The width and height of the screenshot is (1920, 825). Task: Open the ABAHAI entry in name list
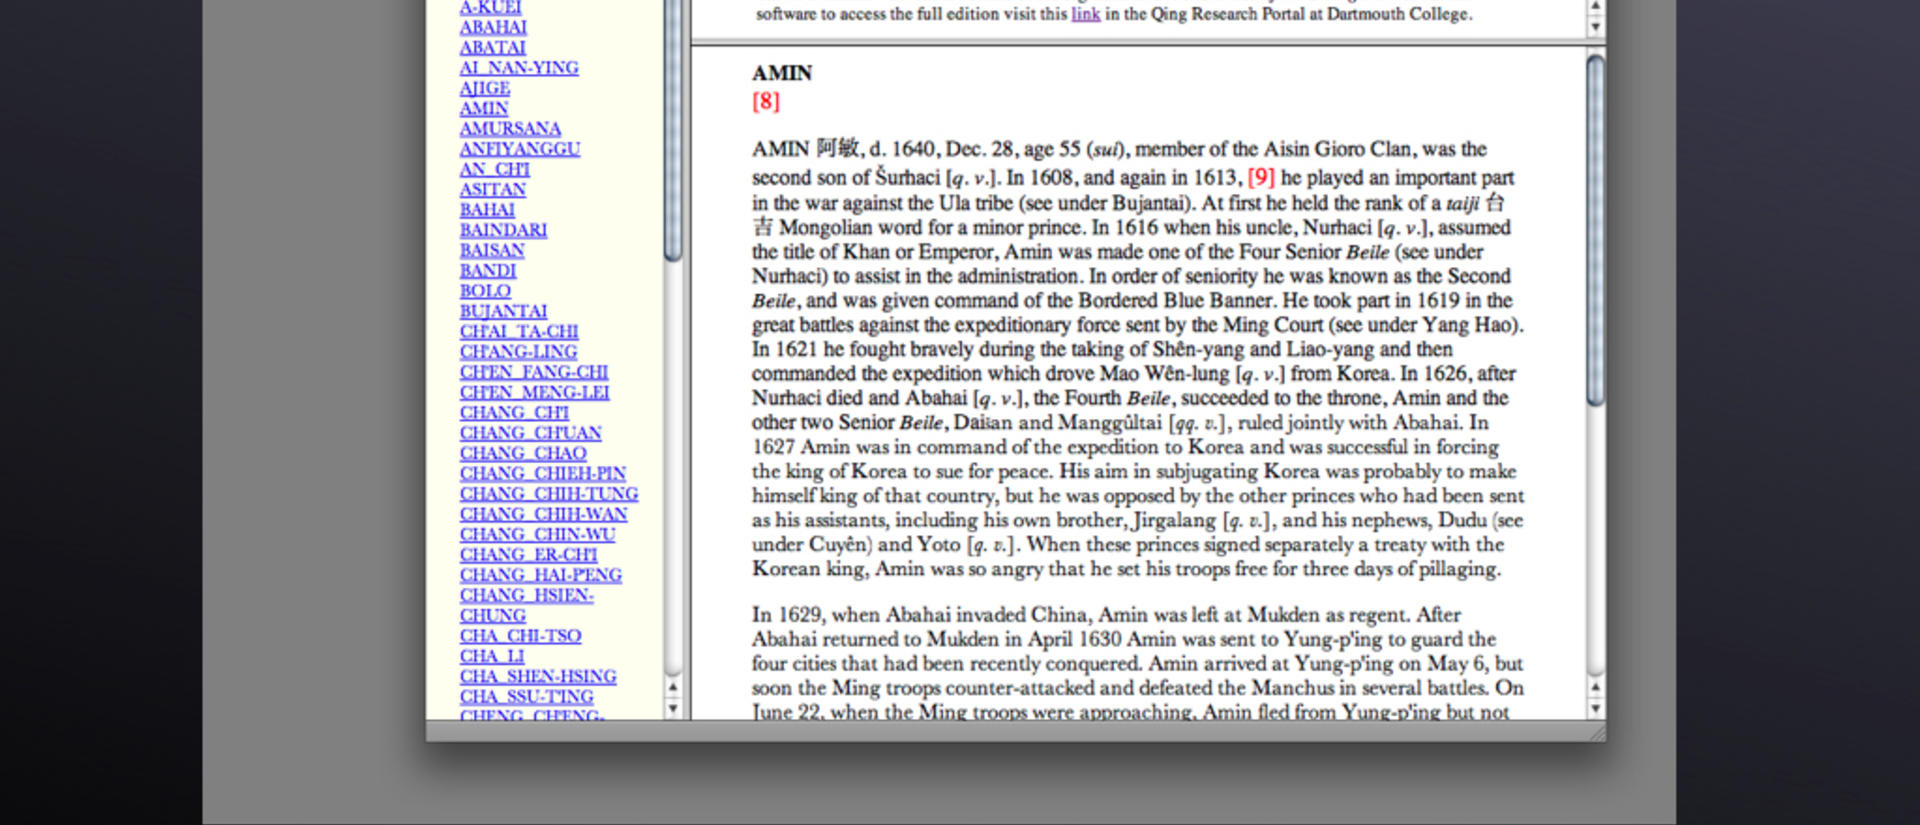[493, 27]
